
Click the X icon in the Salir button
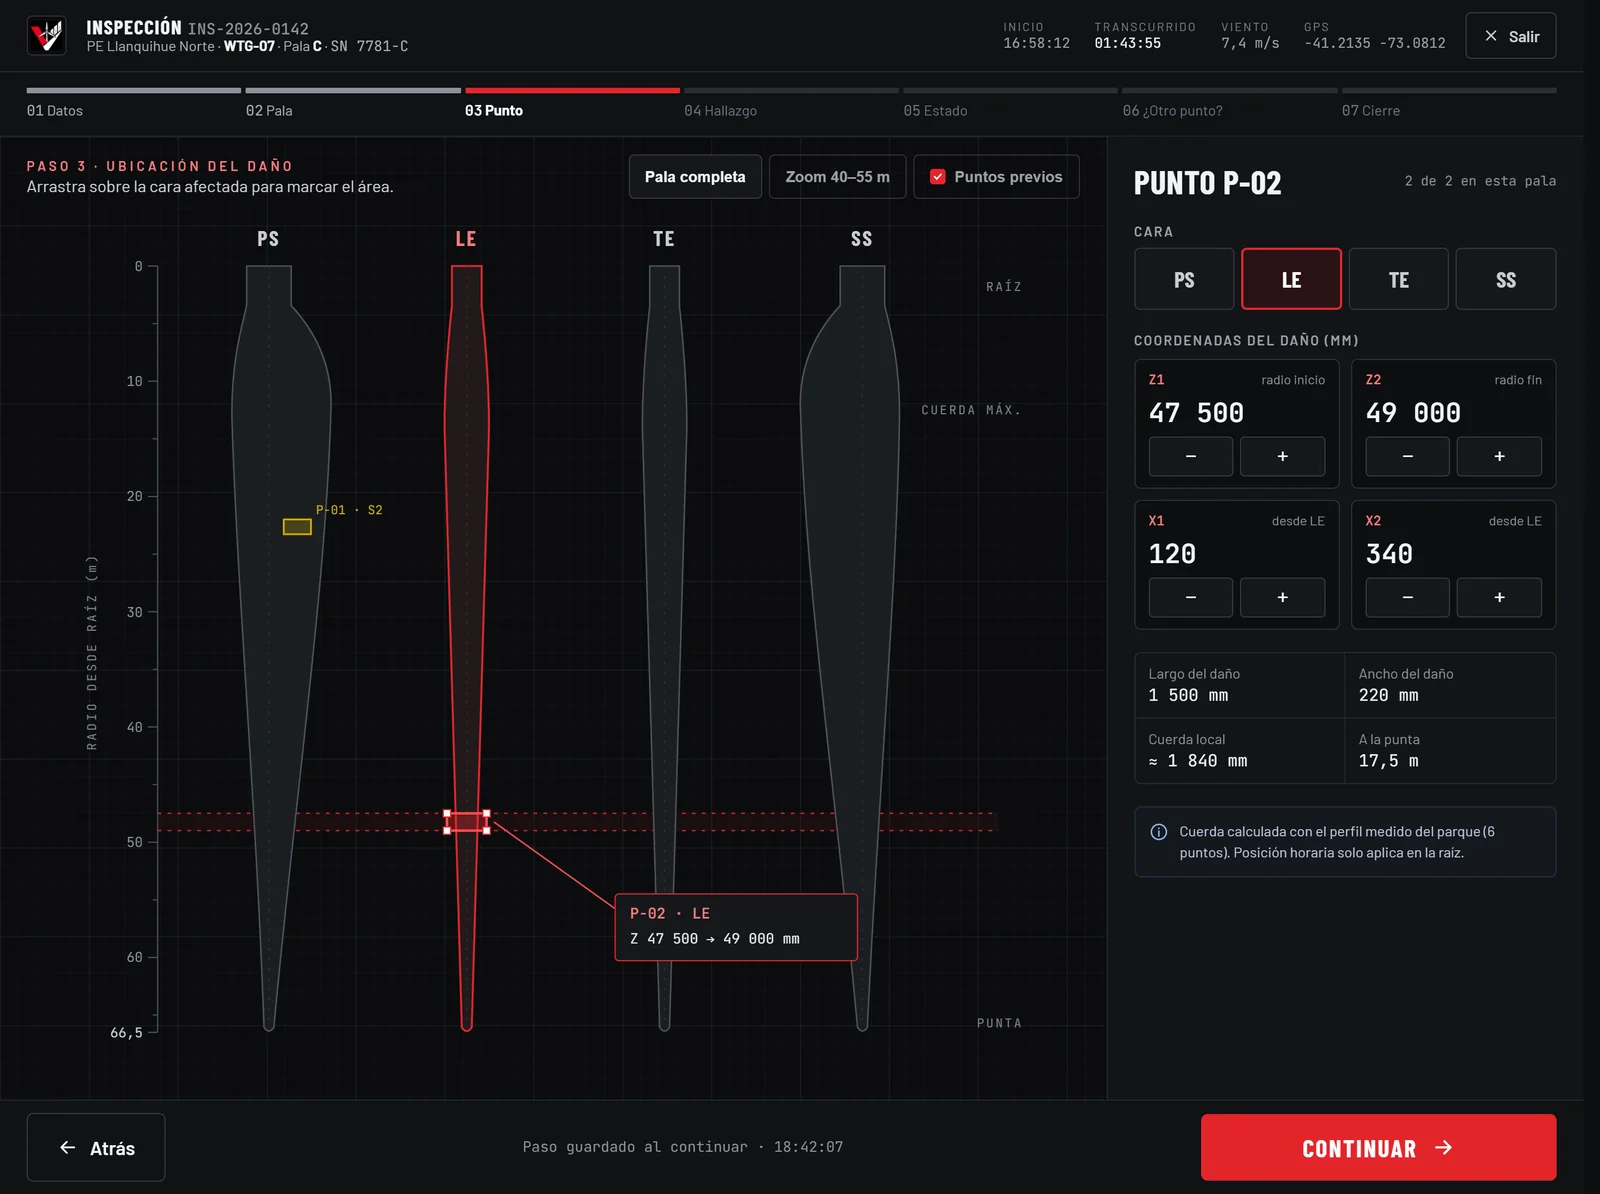point(1491,36)
